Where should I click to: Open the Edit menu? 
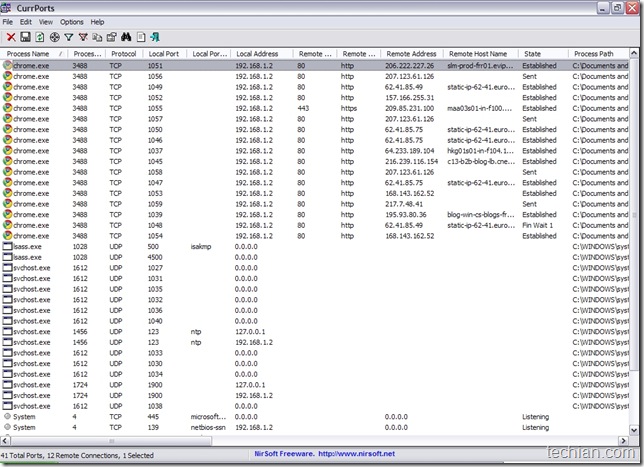pyautogui.click(x=25, y=22)
